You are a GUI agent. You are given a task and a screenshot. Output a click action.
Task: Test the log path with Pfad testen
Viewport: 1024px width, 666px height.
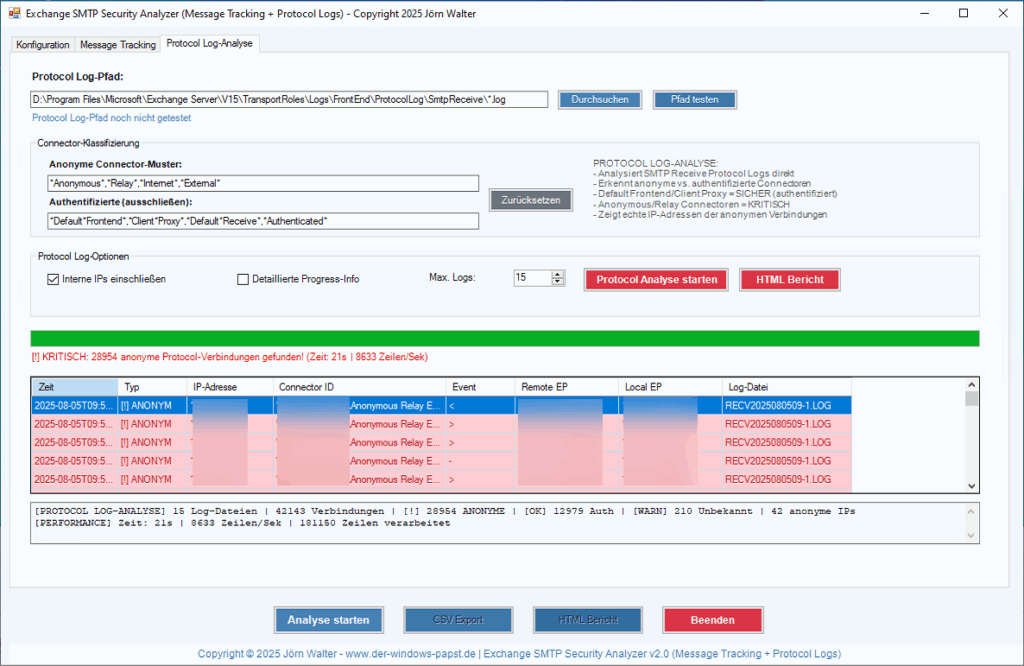click(694, 99)
